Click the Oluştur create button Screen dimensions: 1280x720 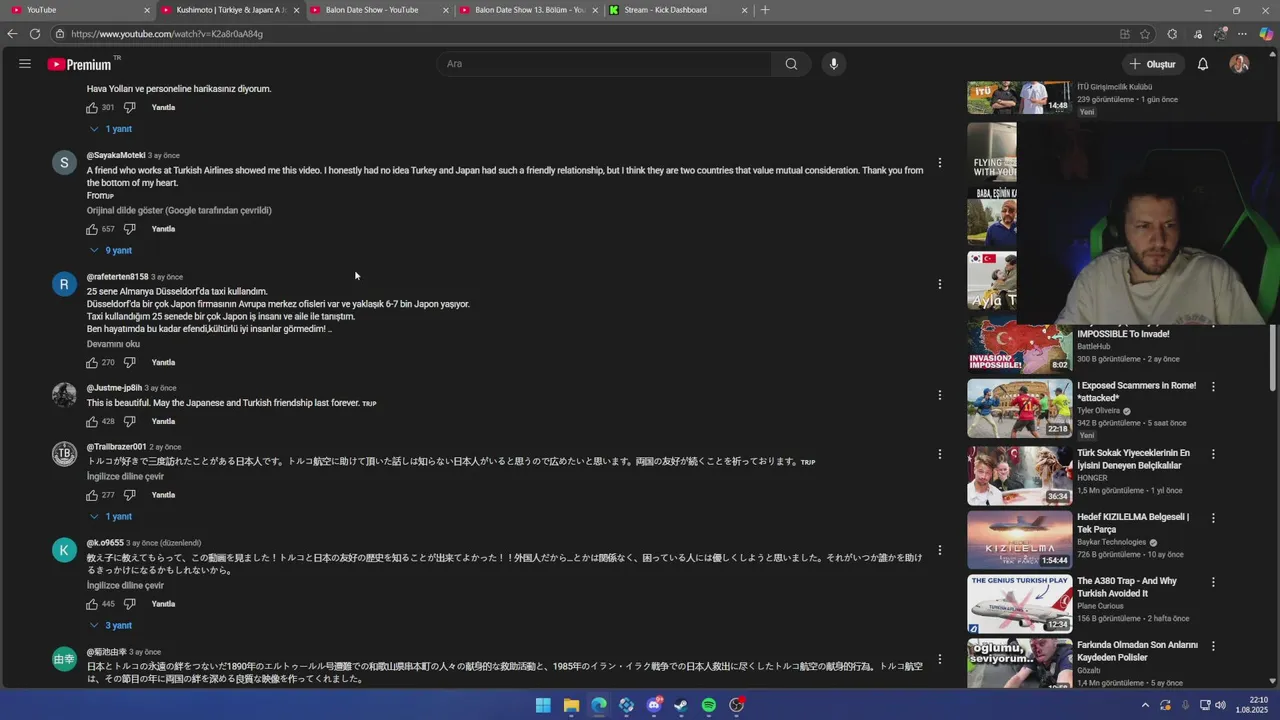click(x=1152, y=64)
